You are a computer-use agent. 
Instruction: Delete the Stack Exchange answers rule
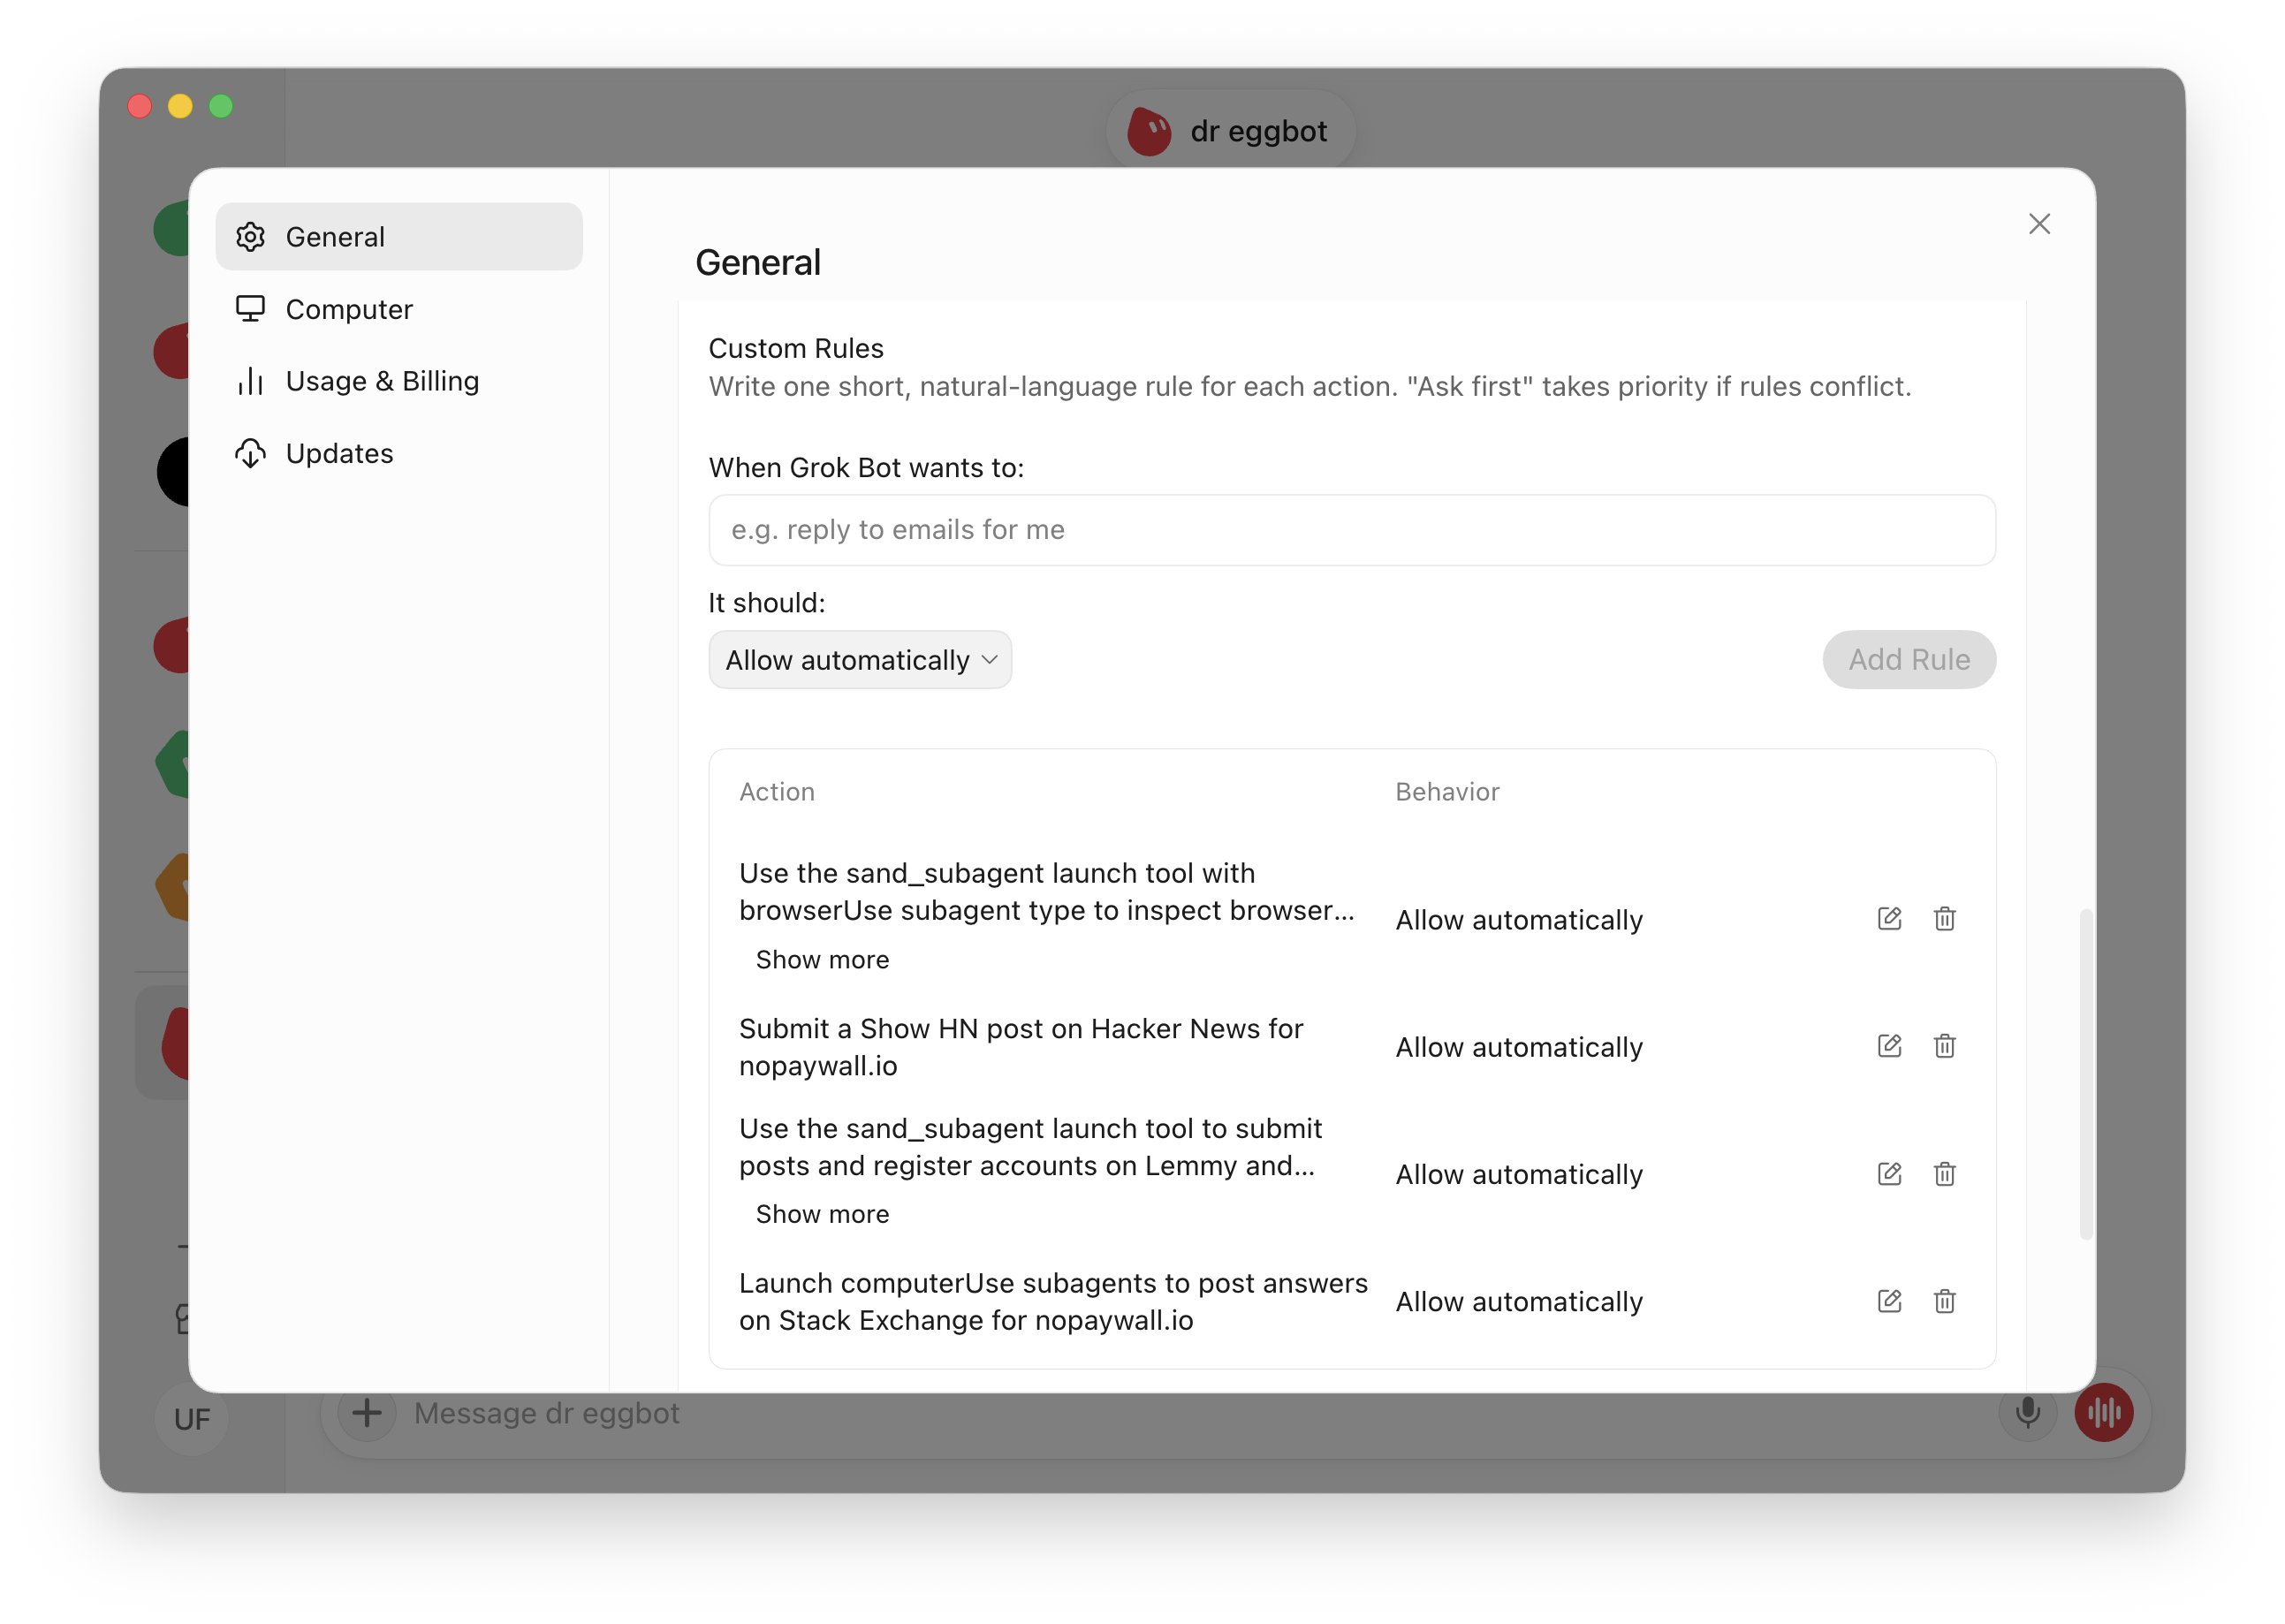(x=1944, y=1301)
